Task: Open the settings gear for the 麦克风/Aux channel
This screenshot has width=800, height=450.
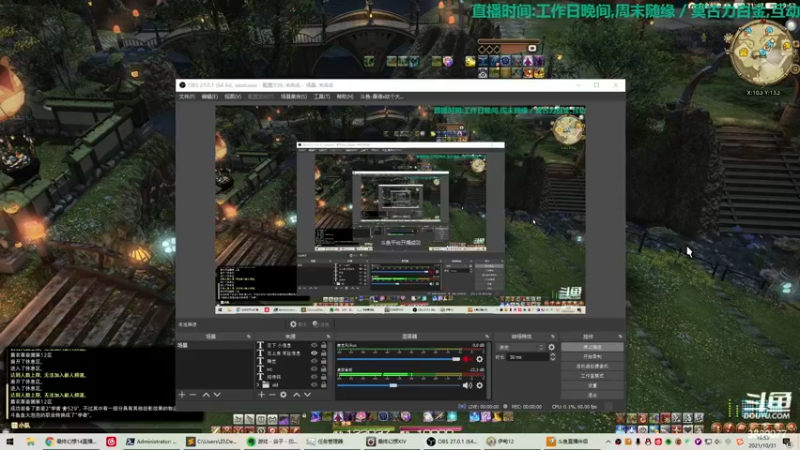Action: pos(480,359)
